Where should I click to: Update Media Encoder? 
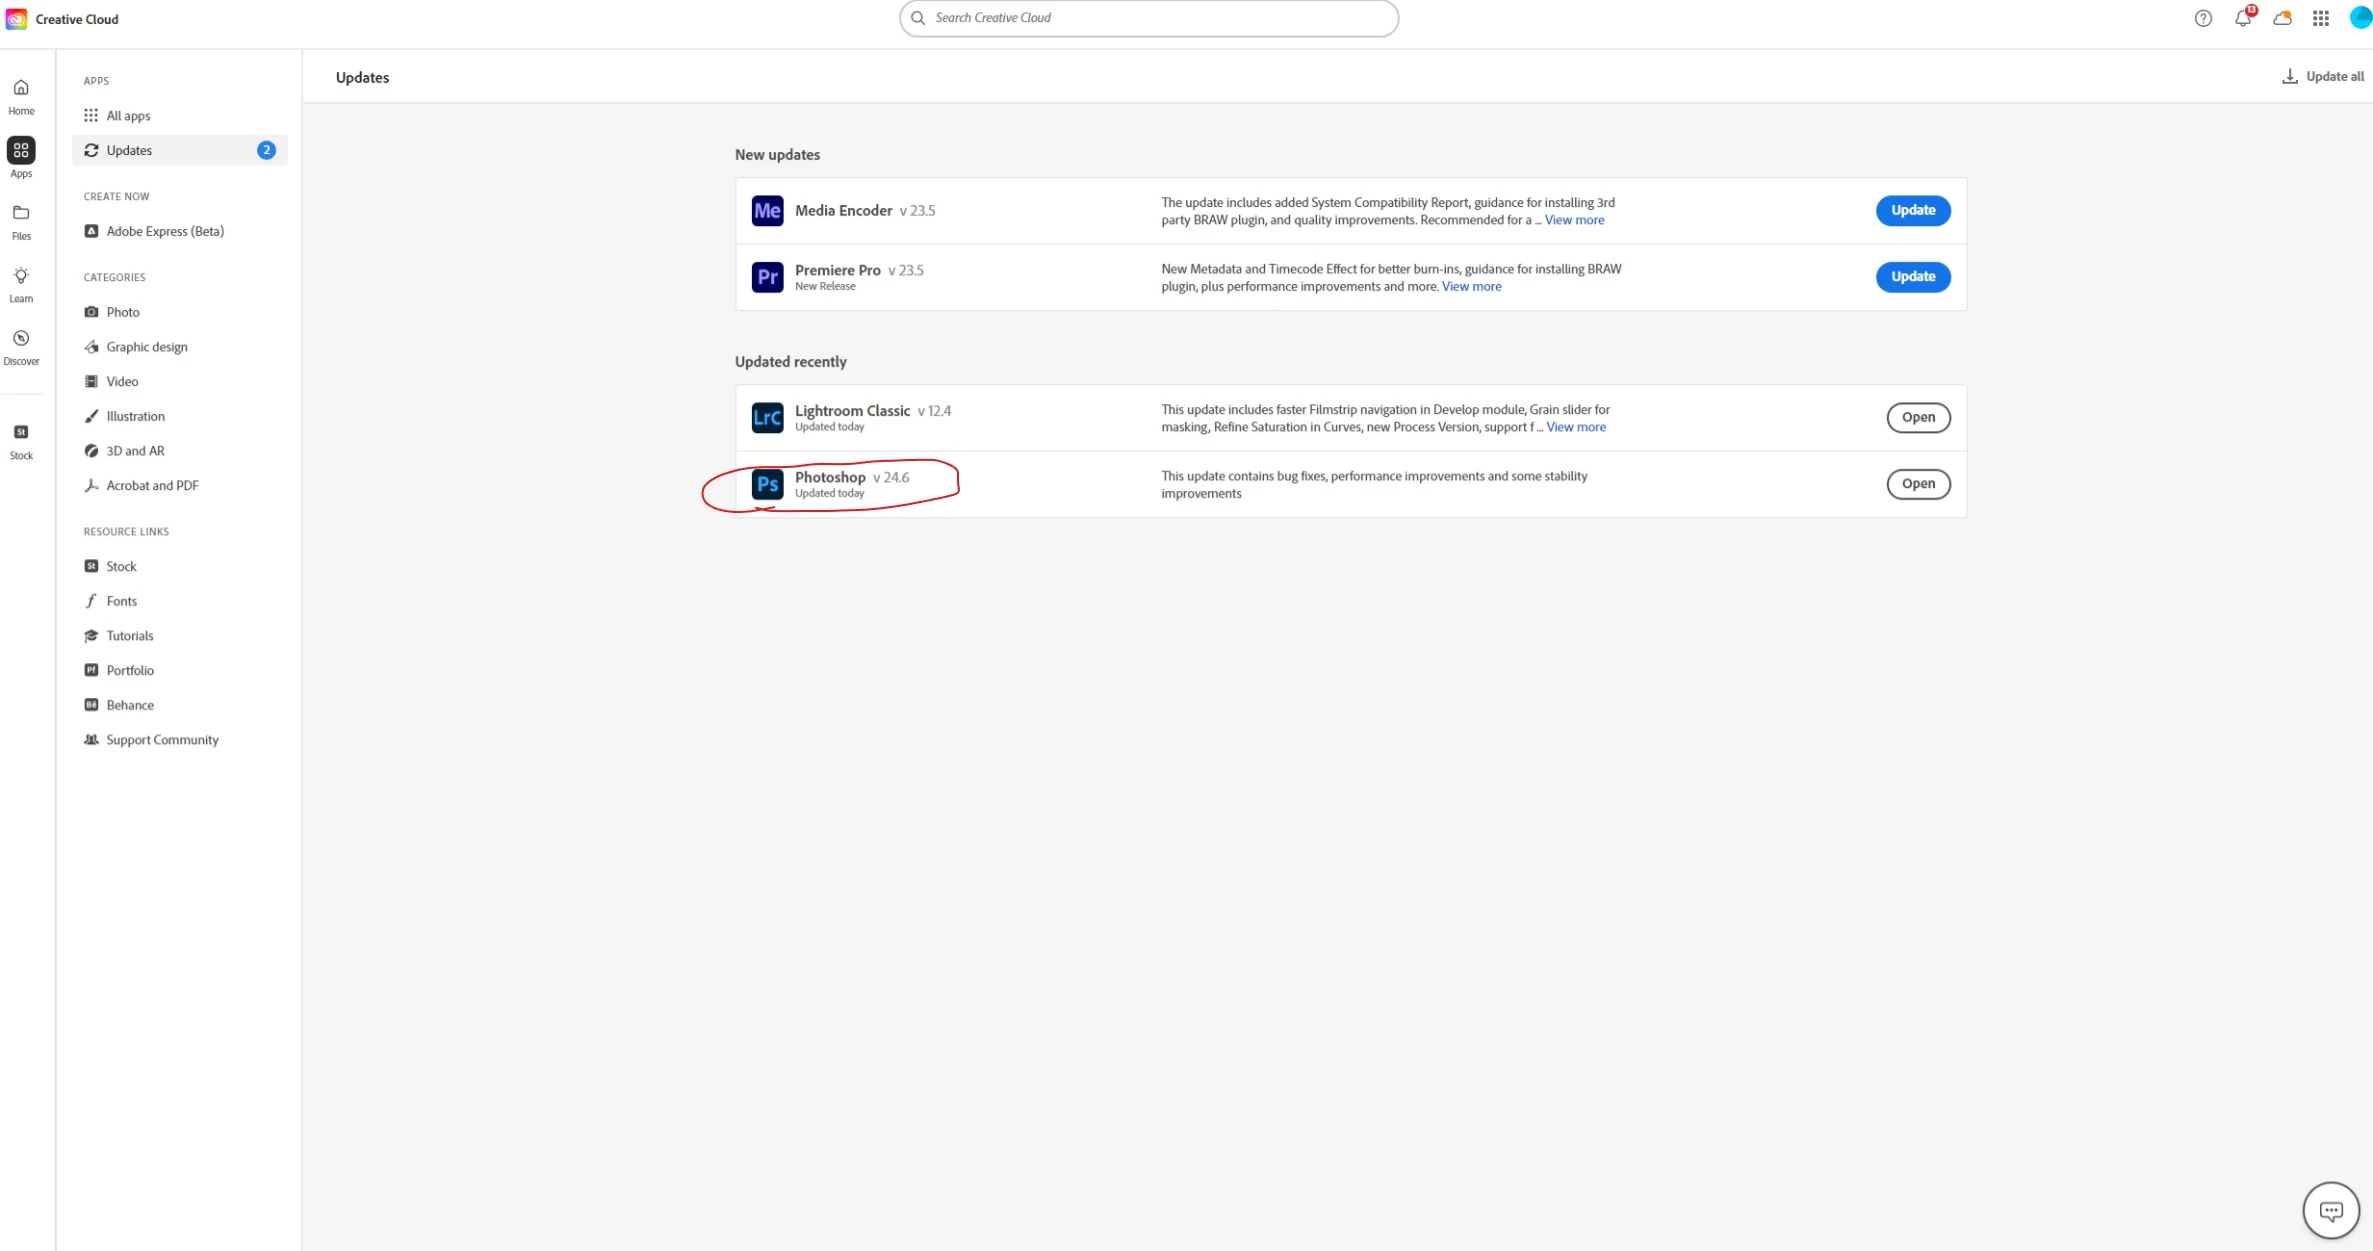(x=1912, y=210)
